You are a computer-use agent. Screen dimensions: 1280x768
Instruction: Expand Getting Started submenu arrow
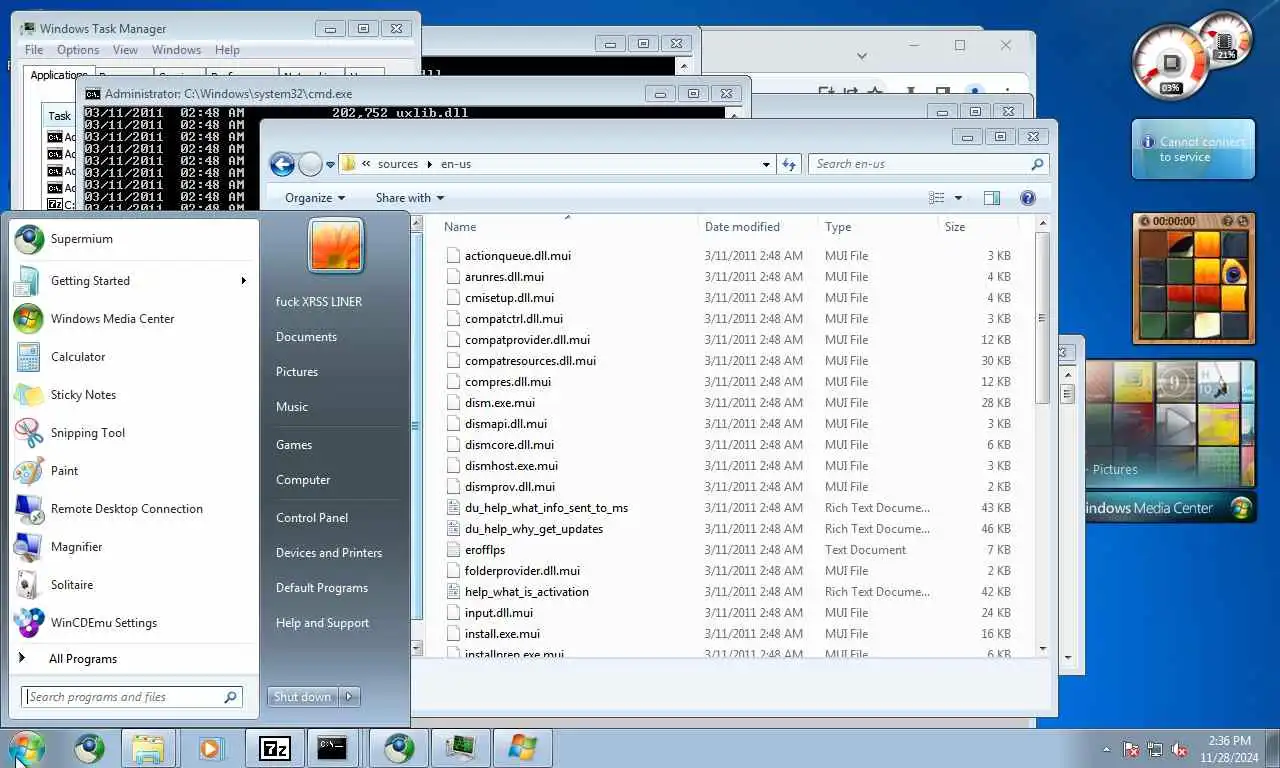pos(243,281)
